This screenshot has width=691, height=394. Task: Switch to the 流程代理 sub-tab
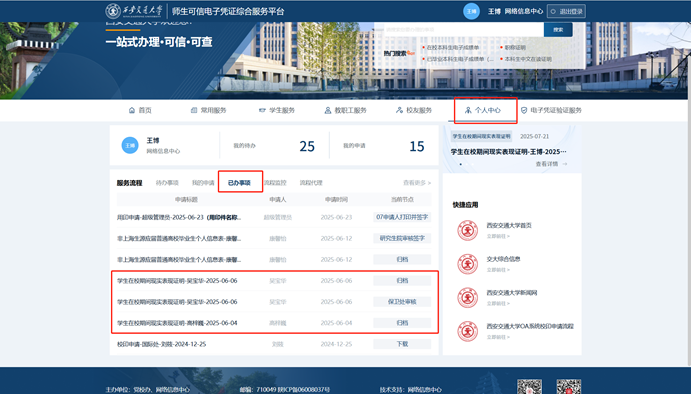[x=311, y=182]
